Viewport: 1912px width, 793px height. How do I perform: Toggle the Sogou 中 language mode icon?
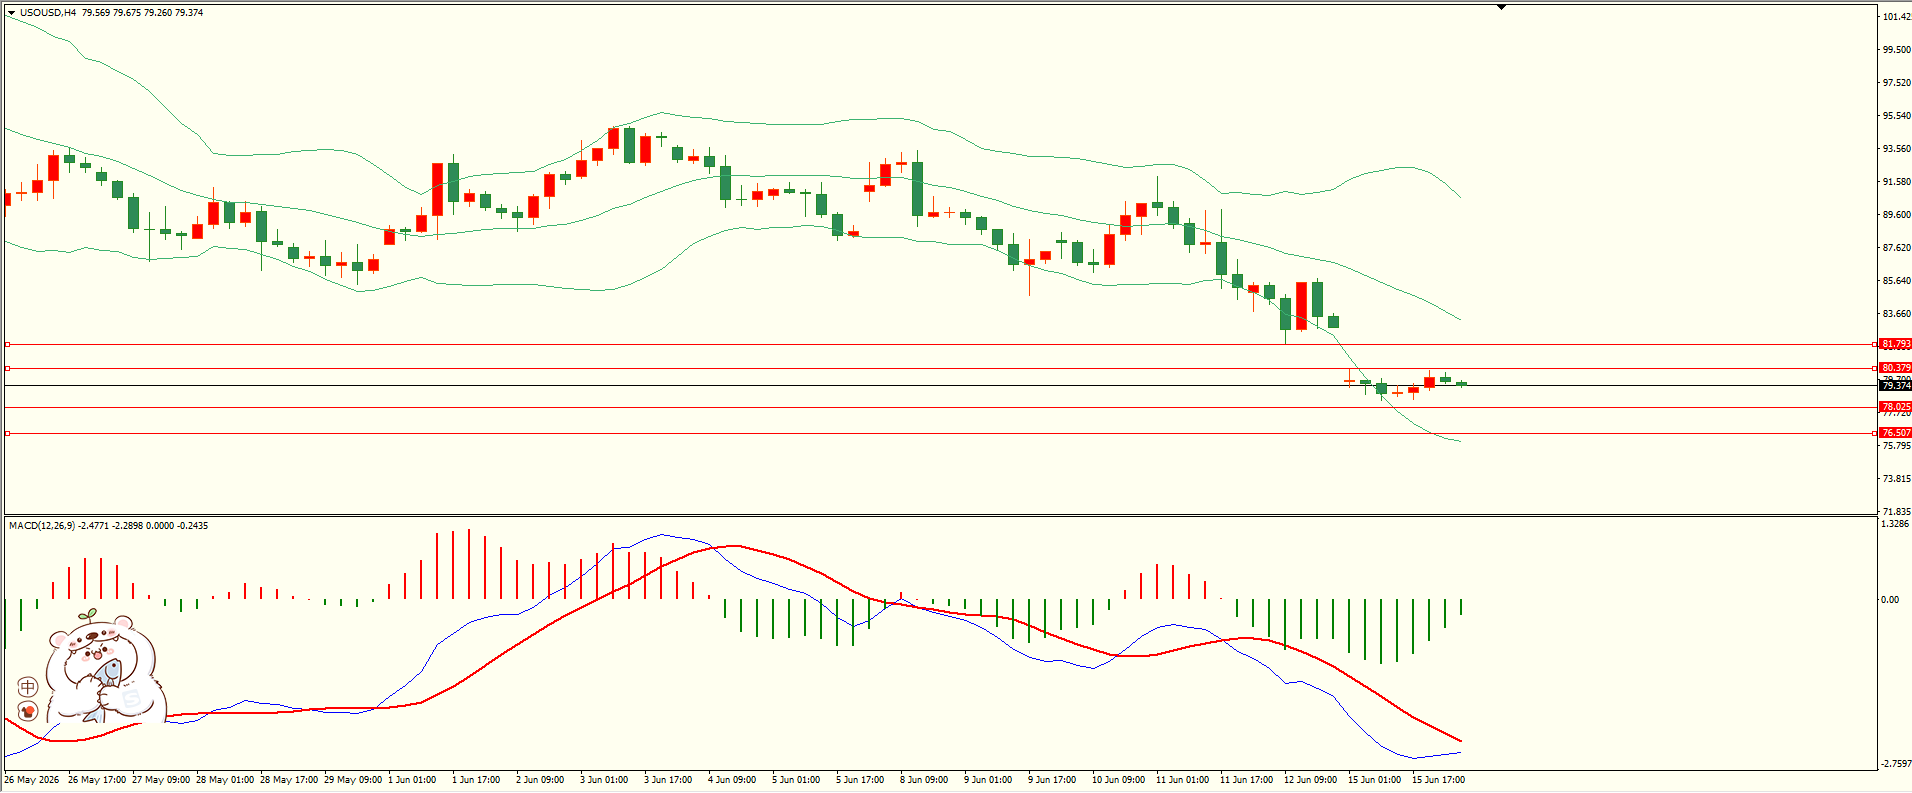click(x=28, y=687)
